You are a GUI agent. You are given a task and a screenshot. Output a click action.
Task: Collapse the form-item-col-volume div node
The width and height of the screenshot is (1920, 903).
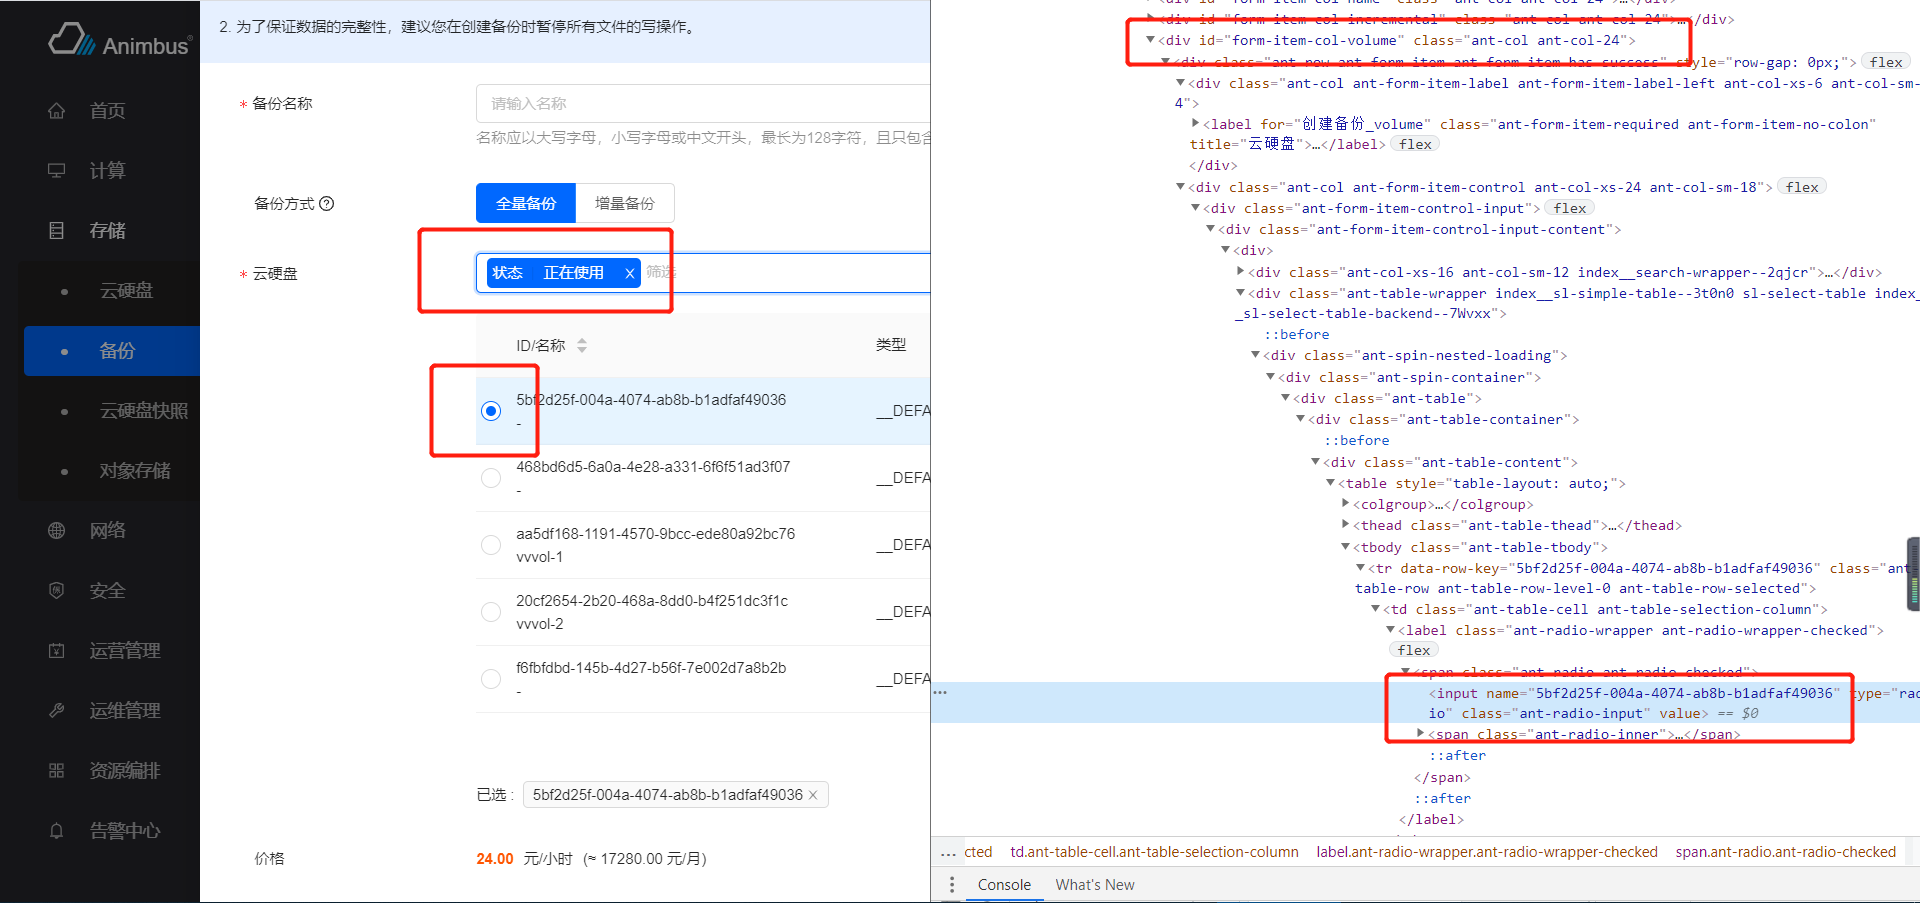(x=1150, y=40)
